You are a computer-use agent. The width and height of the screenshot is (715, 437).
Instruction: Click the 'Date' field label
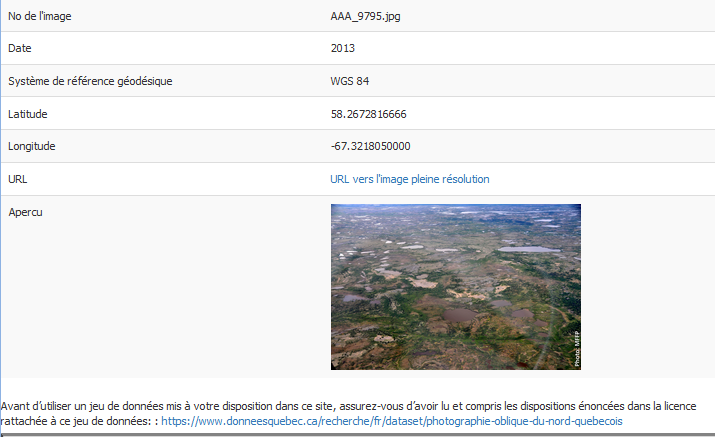click(20, 48)
